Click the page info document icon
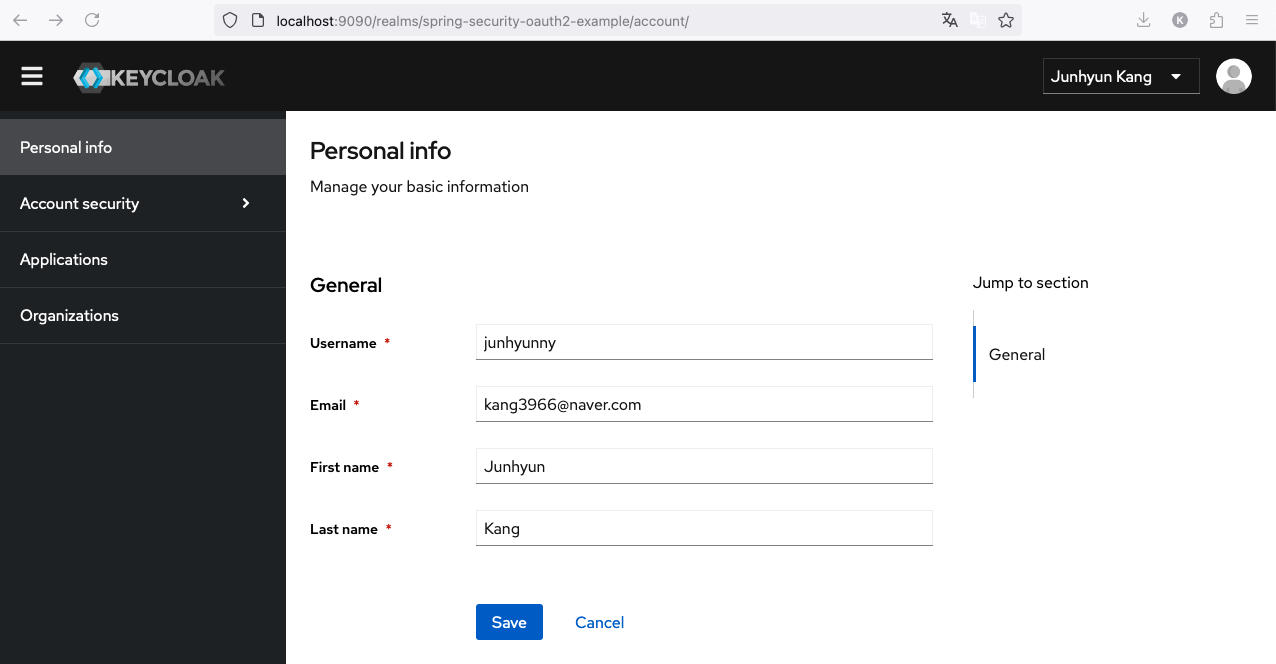 pos(257,20)
